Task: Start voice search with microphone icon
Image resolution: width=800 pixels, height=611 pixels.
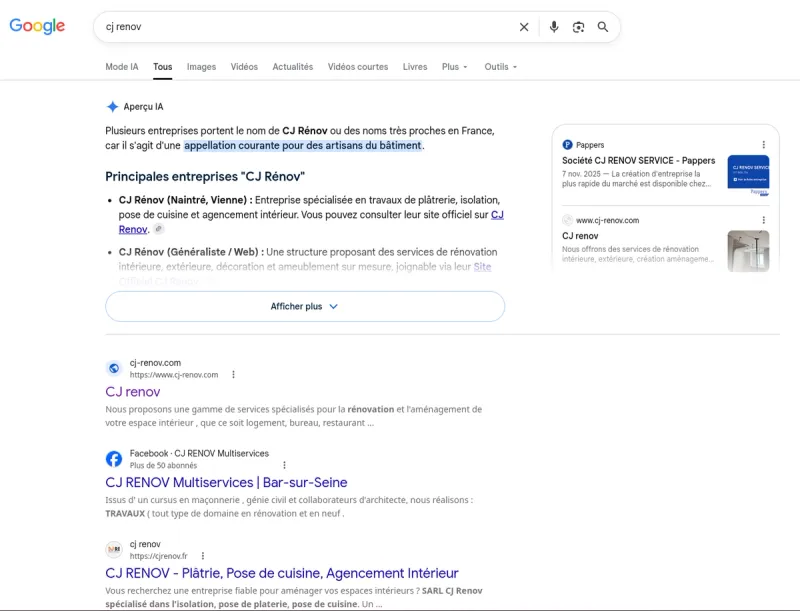Action: pos(554,27)
